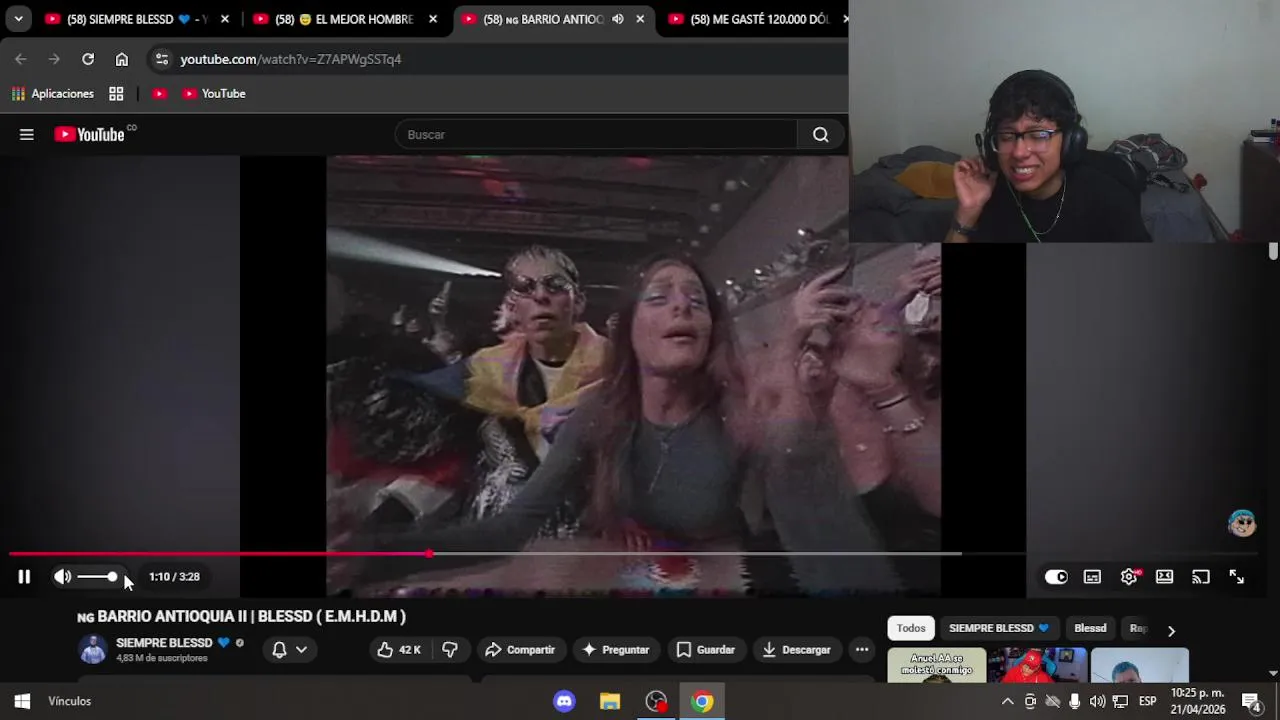Open Chrome from taskbar

click(702, 701)
